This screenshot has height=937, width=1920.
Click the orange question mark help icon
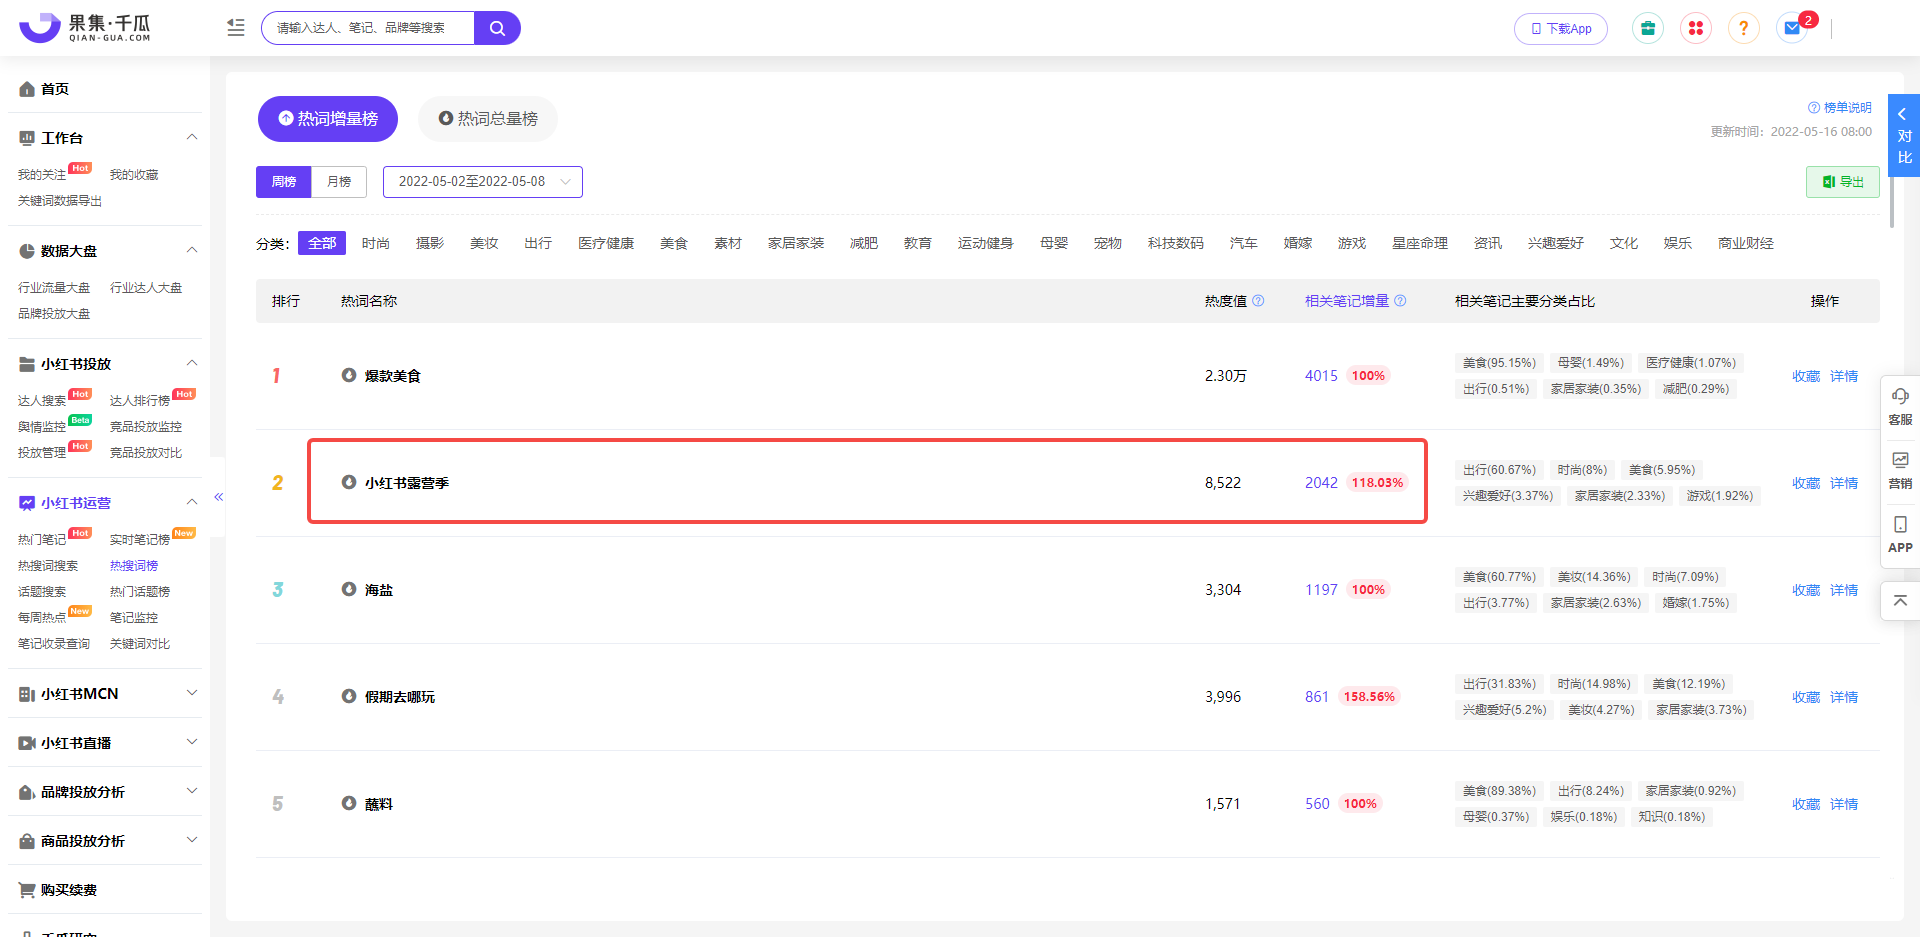pyautogui.click(x=1743, y=28)
